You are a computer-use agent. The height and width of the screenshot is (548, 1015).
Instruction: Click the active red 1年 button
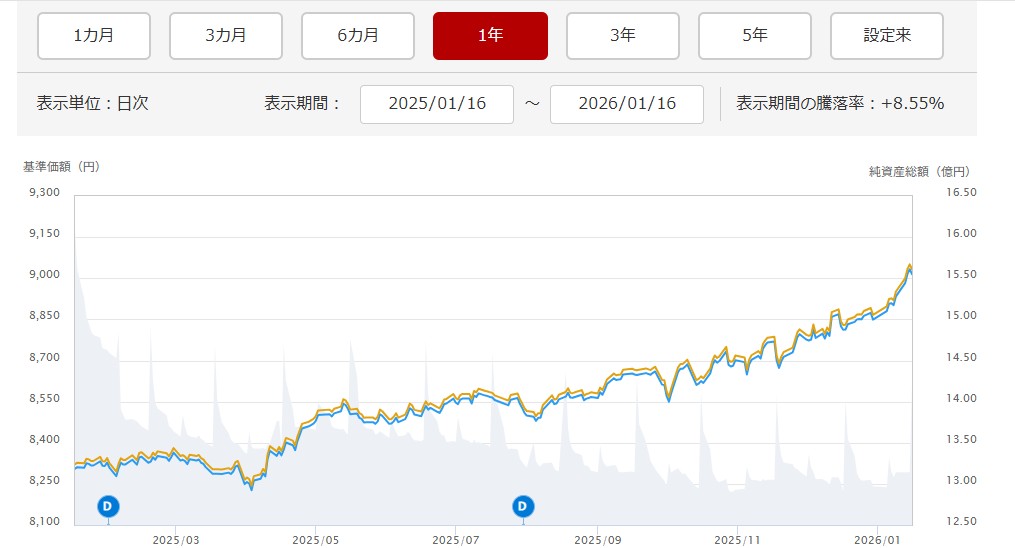pos(490,36)
